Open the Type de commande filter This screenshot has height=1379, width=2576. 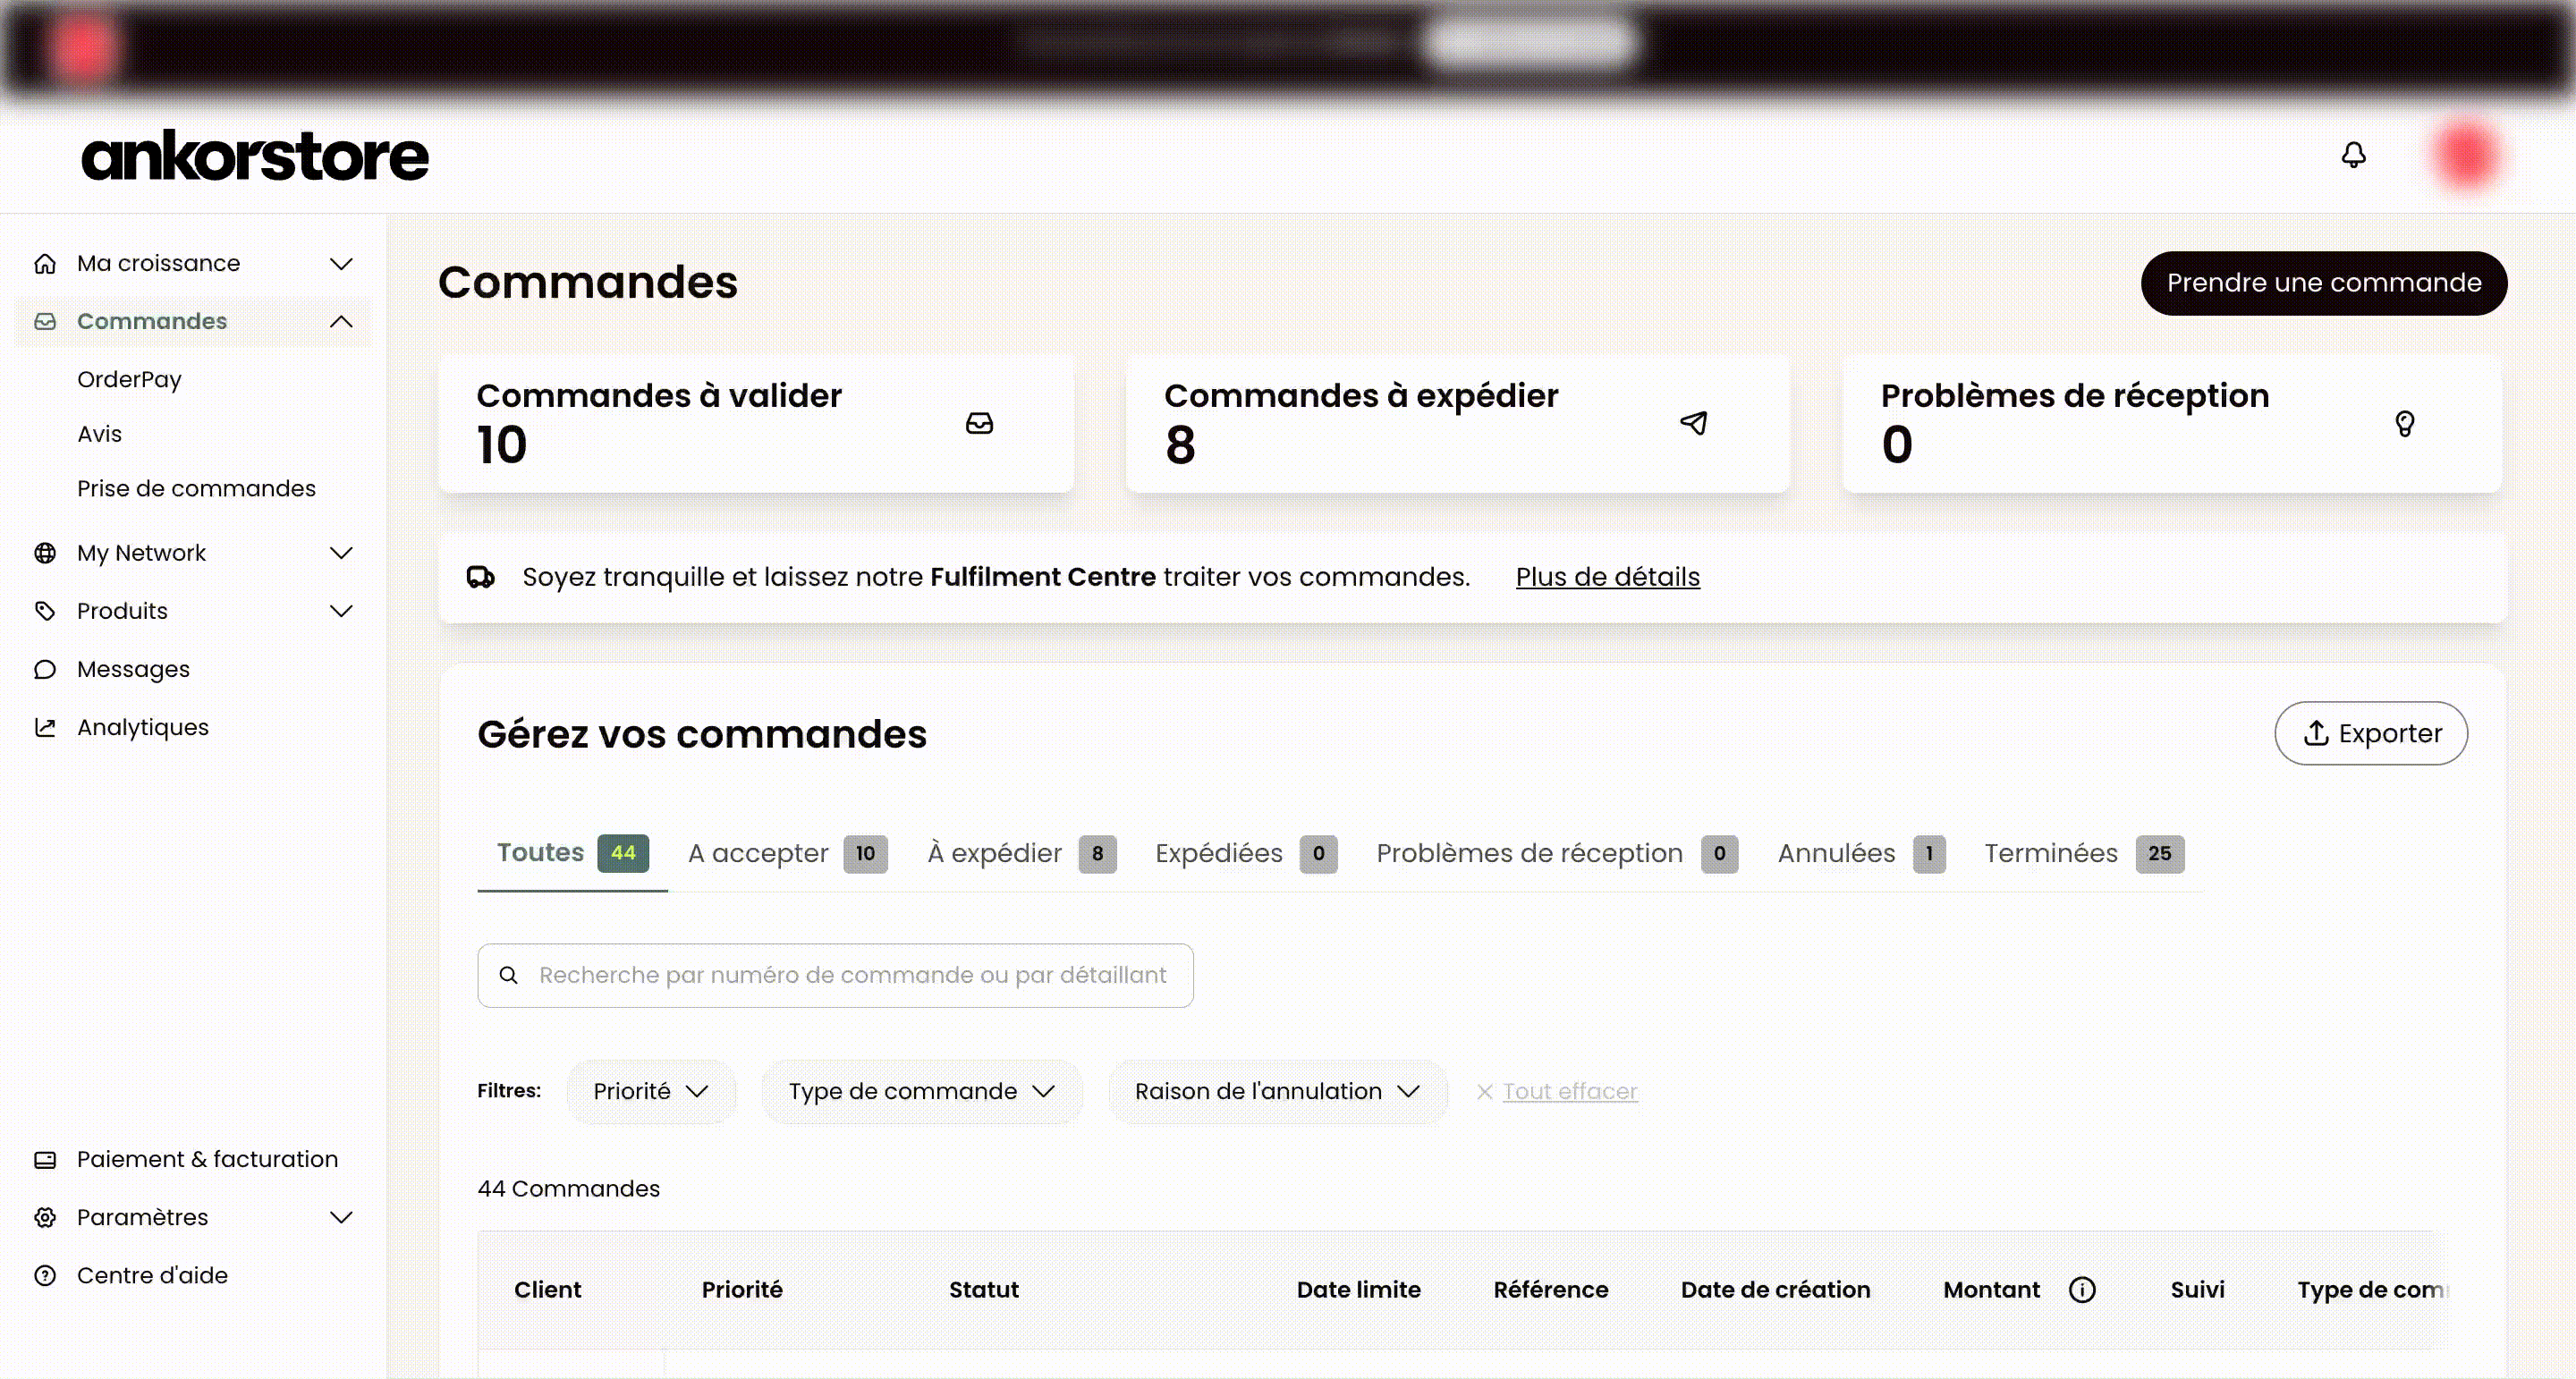(921, 1091)
